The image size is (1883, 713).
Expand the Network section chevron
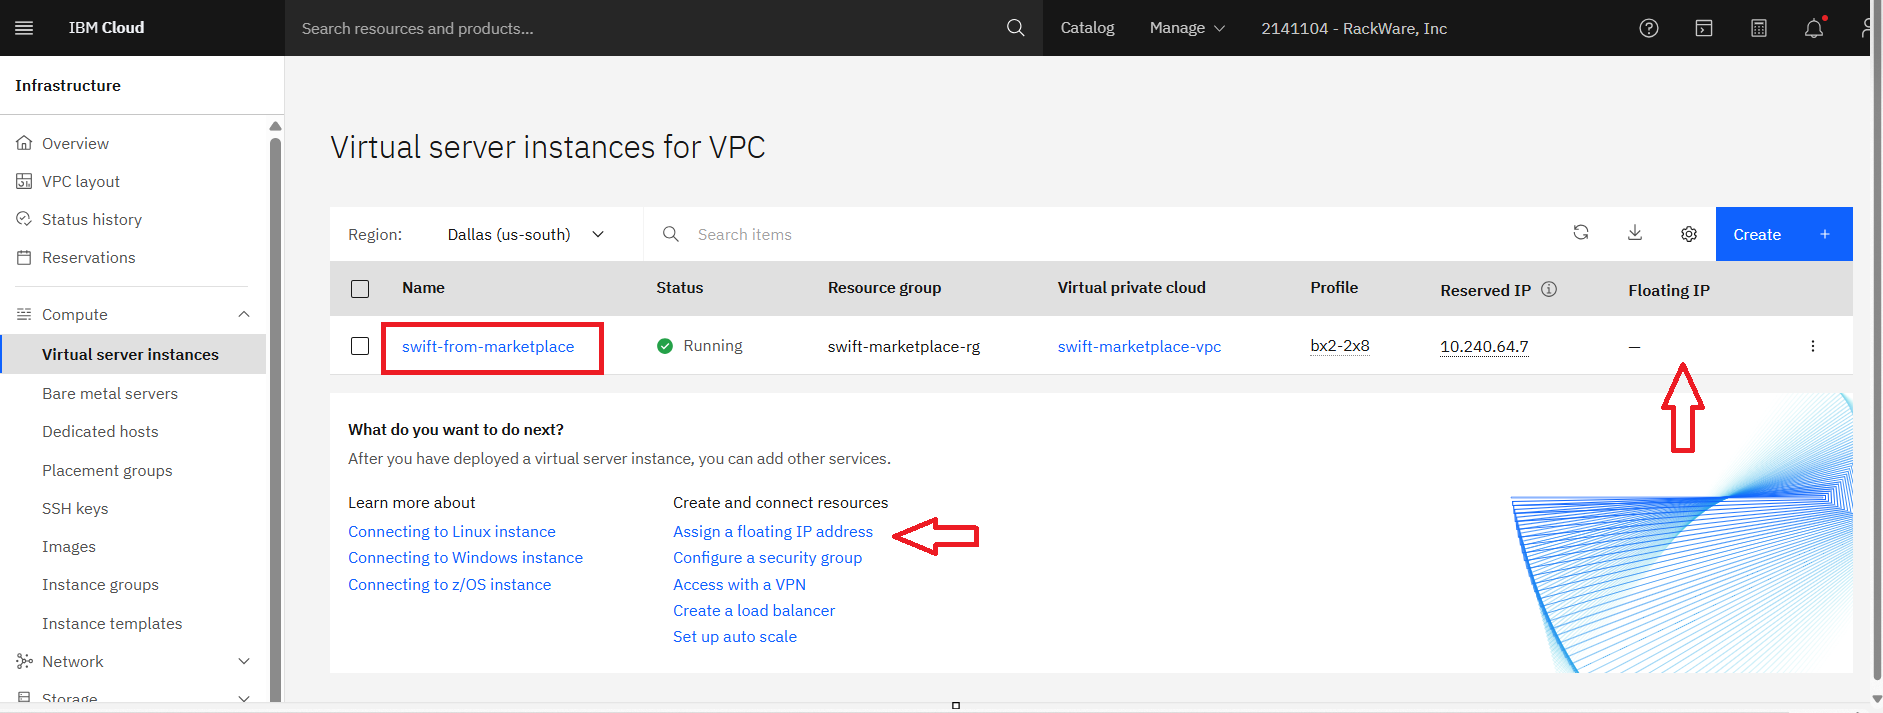tap(244, 661)
